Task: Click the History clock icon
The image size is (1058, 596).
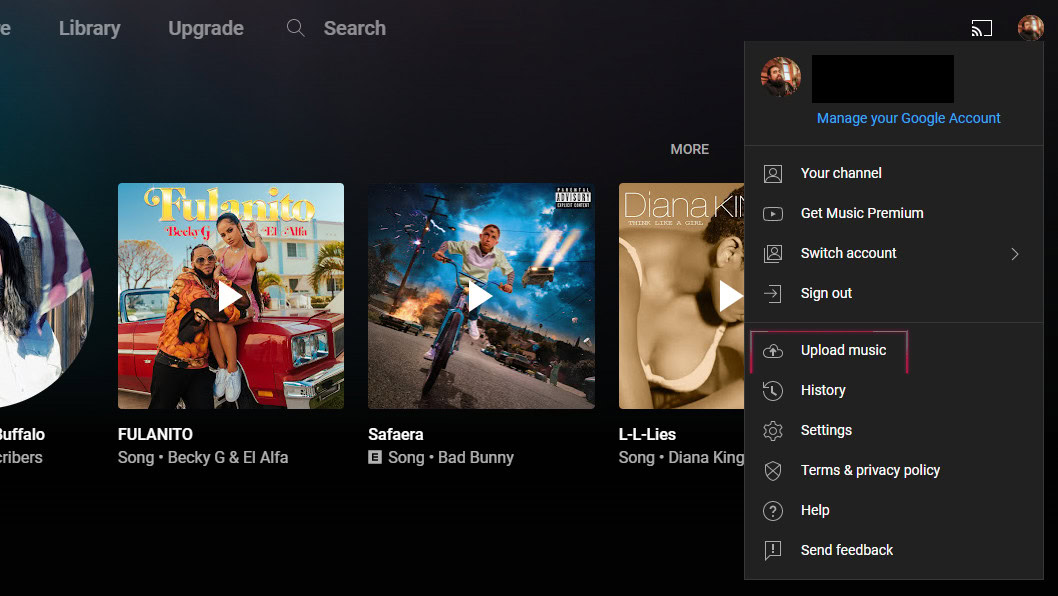Action: (773, 391)
